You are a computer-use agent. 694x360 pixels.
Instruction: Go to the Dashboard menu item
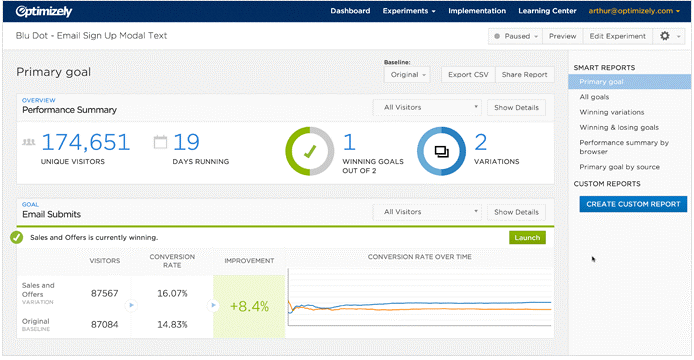(x=350, y=11)
